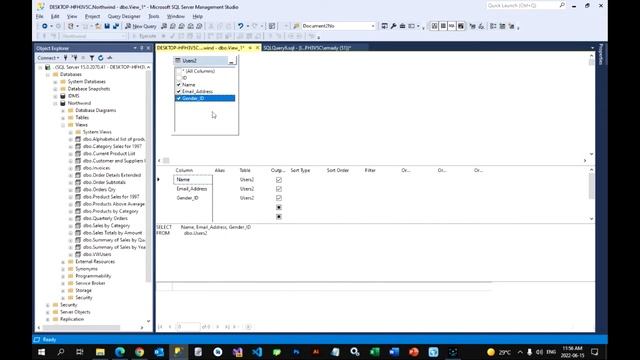The height and width of the screenshot is (360, 640).
Task: Uncheck the Name column in Users2 box
Action: tap(178, 84)
